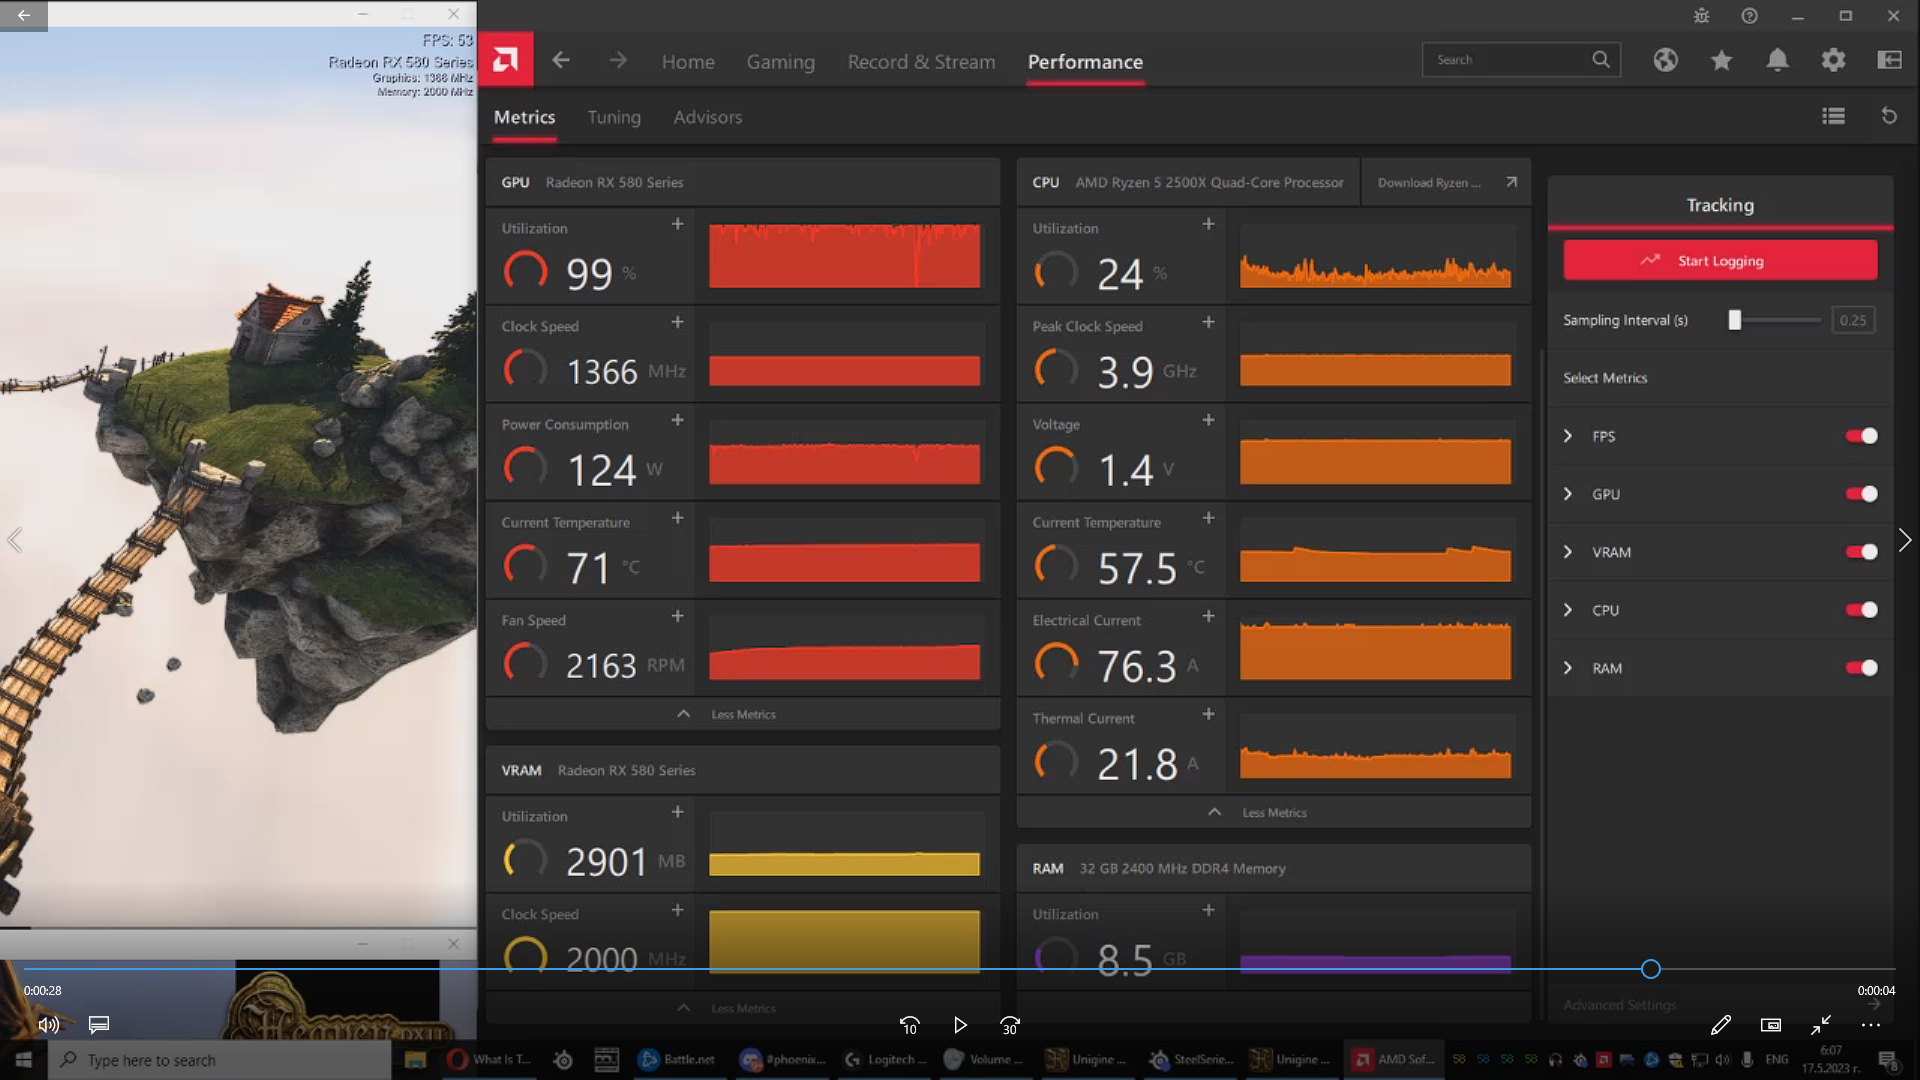Select the Metrics sub-tab
The height and width of the screenshot is (1080, 1920).
524,117
